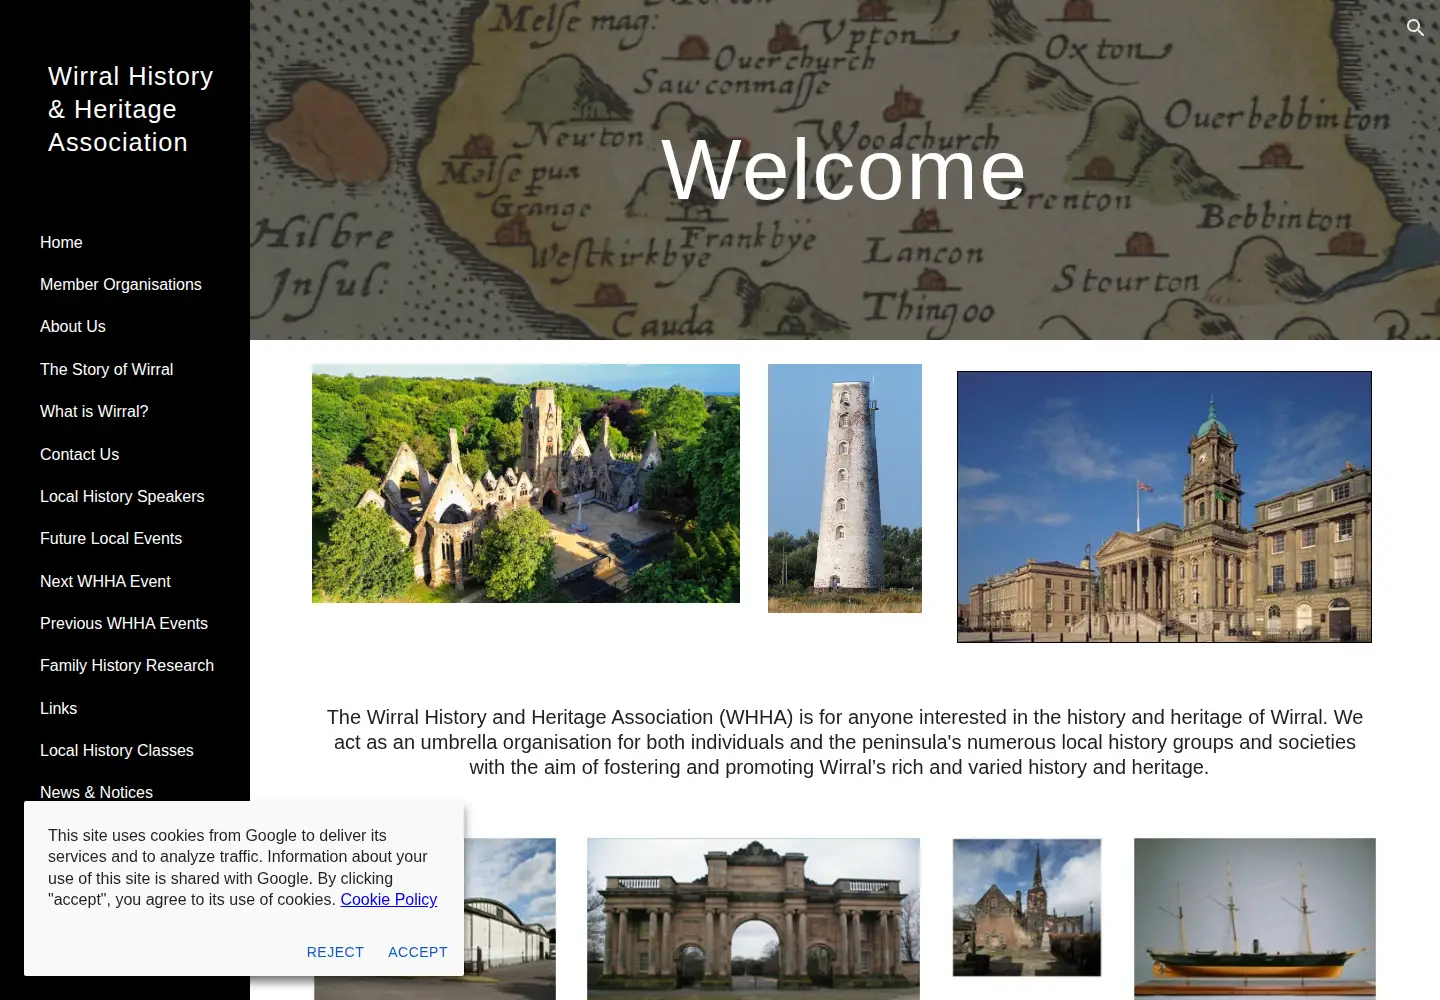Viewport: 1440px width, 1000px height.
Task: Open News & Notices page
Action: pyautogui.click(x=97, y=792)
